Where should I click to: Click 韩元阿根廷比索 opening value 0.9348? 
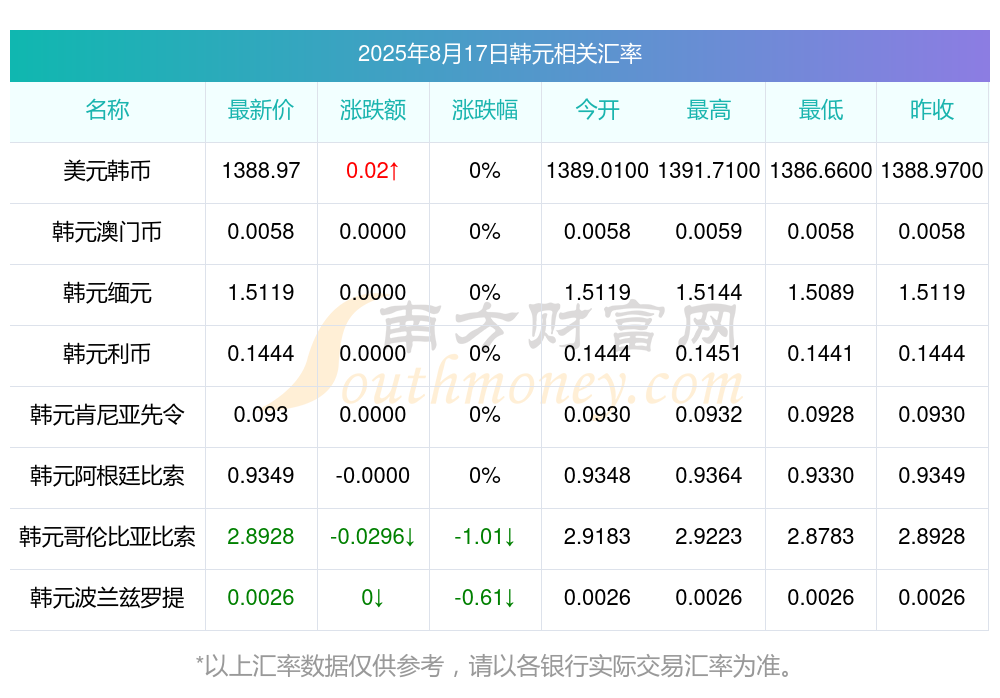click(597, 475)
